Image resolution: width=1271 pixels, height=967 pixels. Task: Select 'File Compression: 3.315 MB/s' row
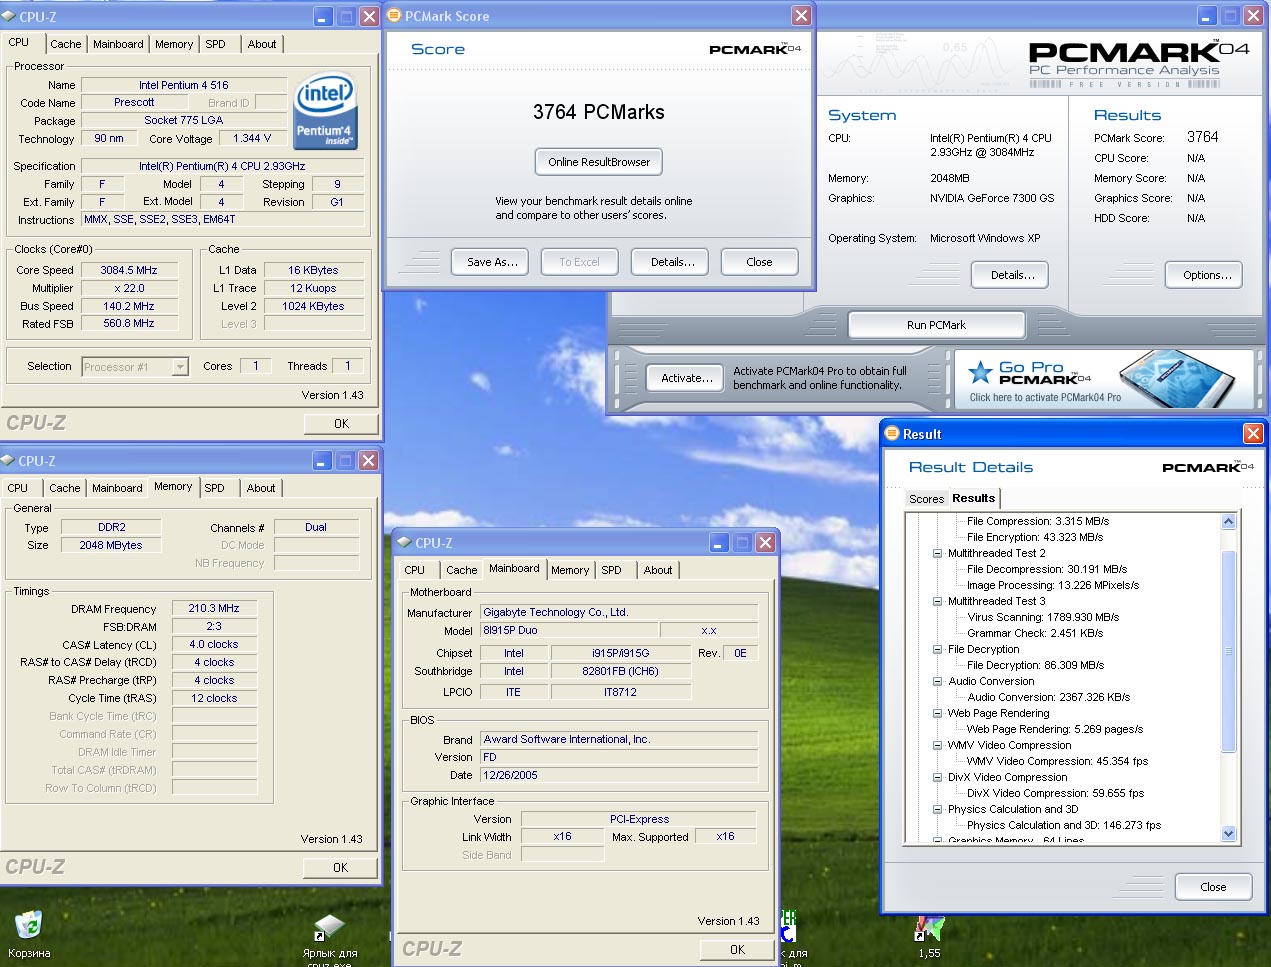click(x=1038, y=521)
